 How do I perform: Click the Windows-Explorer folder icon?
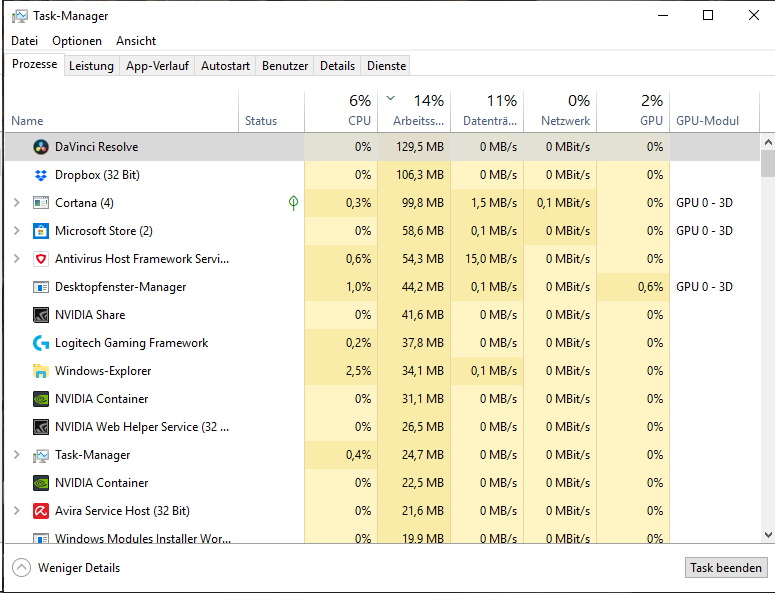tap(41, 371)
